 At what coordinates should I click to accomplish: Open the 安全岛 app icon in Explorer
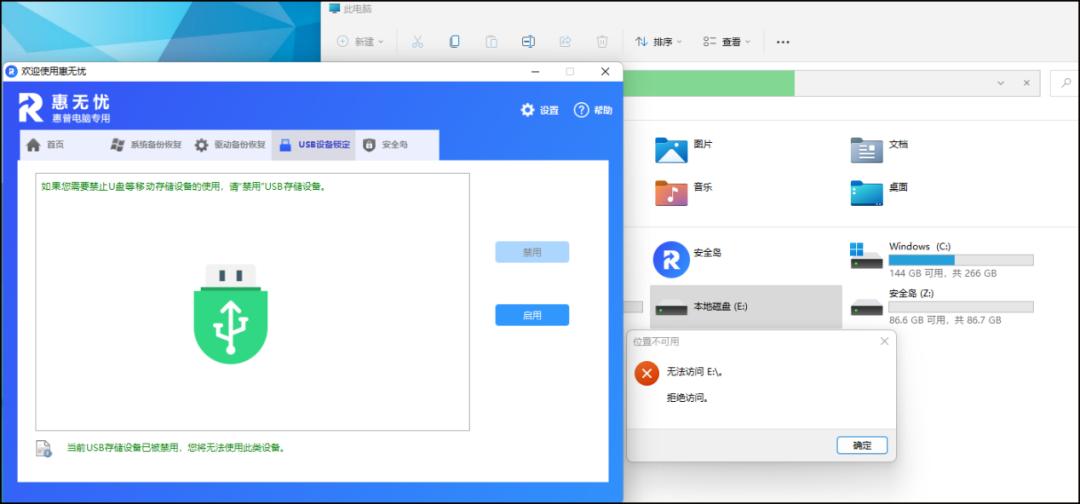coord(672,259)
